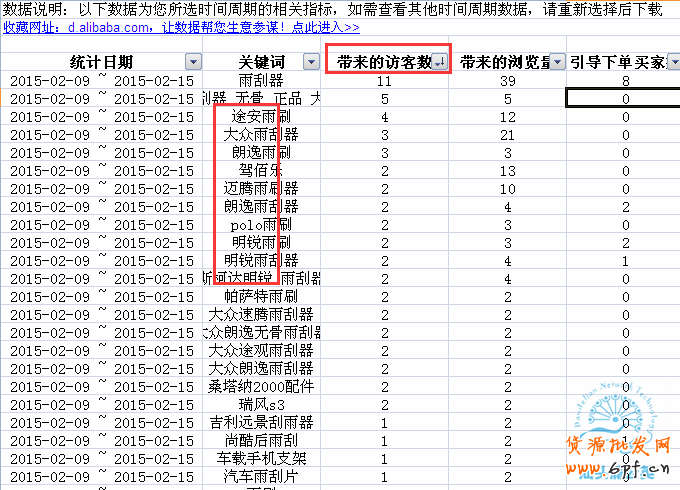Click visitor count cell showing 11

point(385,80)
